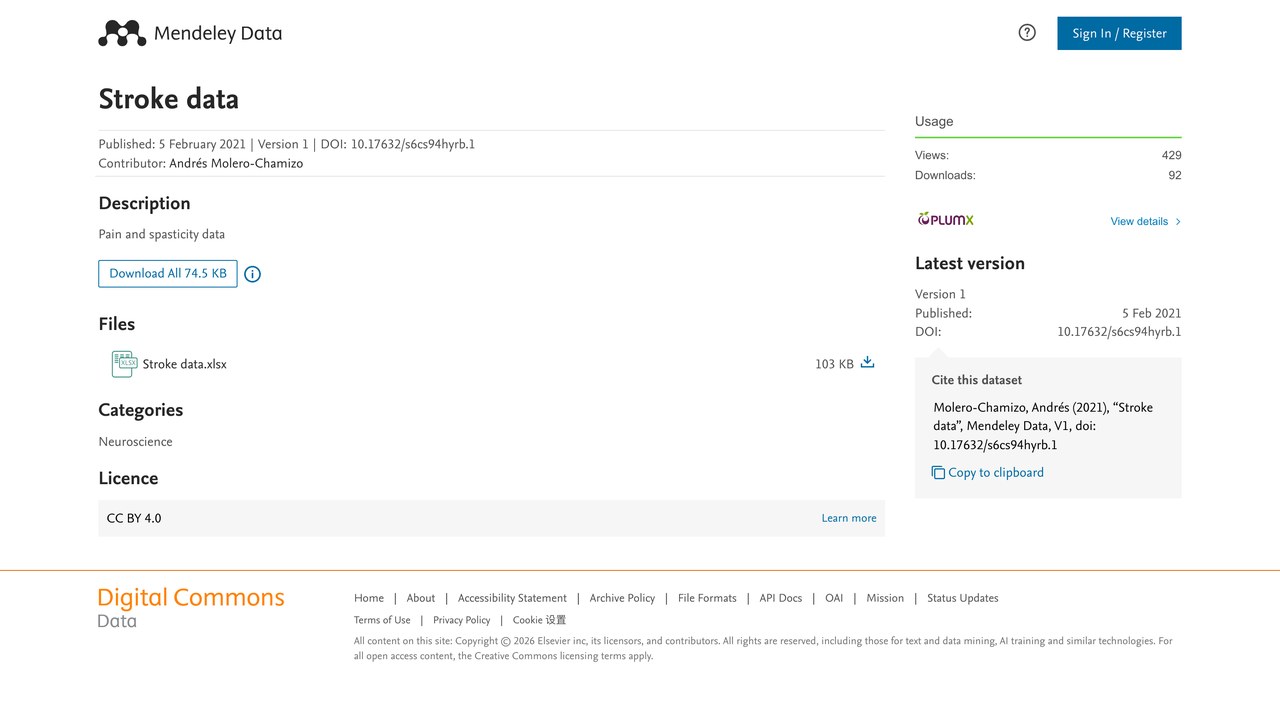
Task: Click the Pain and spasticity data description
Action: pyautogui.click(x=162, y=234)
